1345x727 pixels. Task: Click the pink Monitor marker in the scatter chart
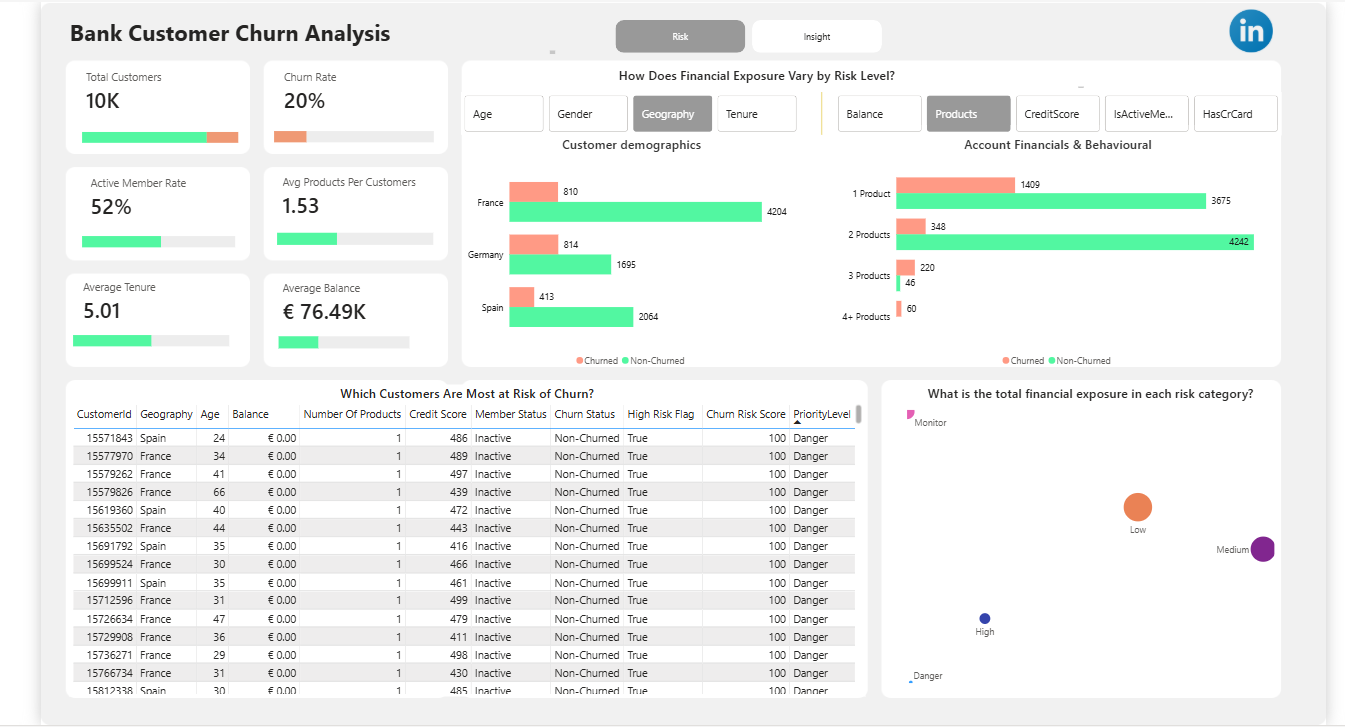[910, 412]
